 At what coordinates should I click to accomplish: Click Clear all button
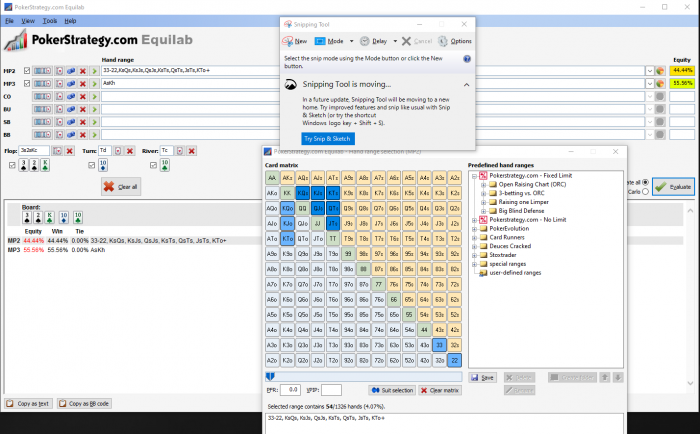121,187
